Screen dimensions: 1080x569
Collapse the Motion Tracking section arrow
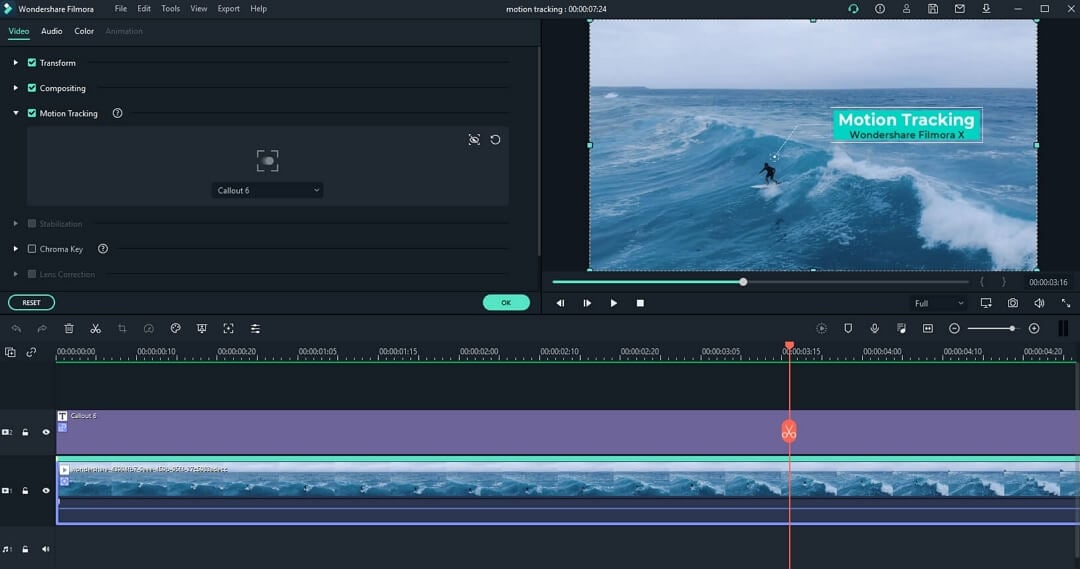coord(15,113)
